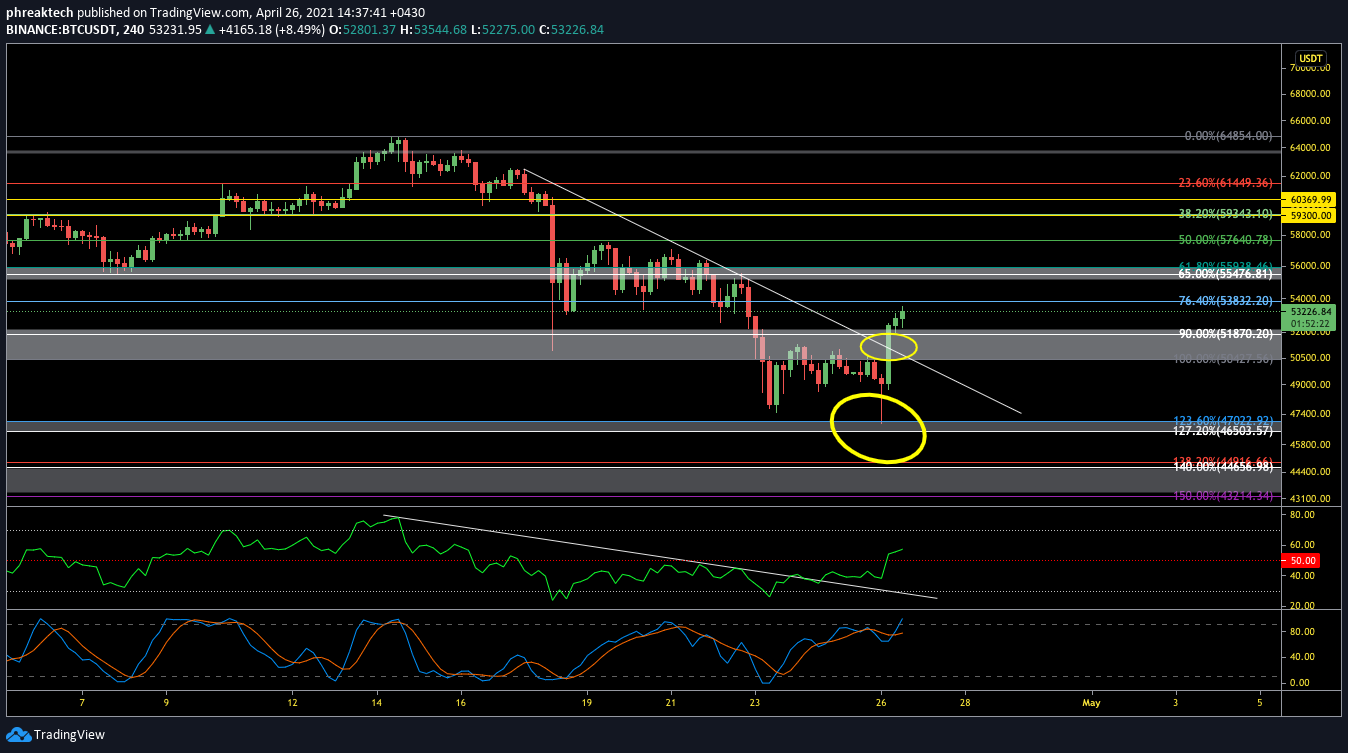
Task: Select the 76.40%(53832.20) Fibonacci label
Action: pos(1225,300)
